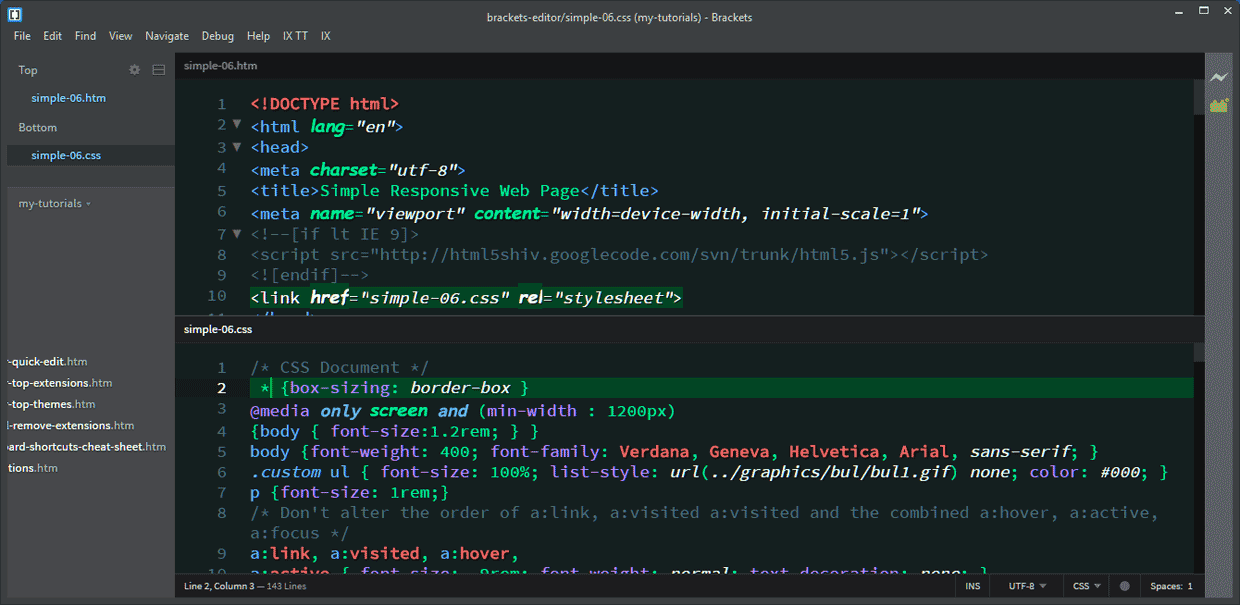Open the my-tutorials project dropdown

click(x=55, y=203)
